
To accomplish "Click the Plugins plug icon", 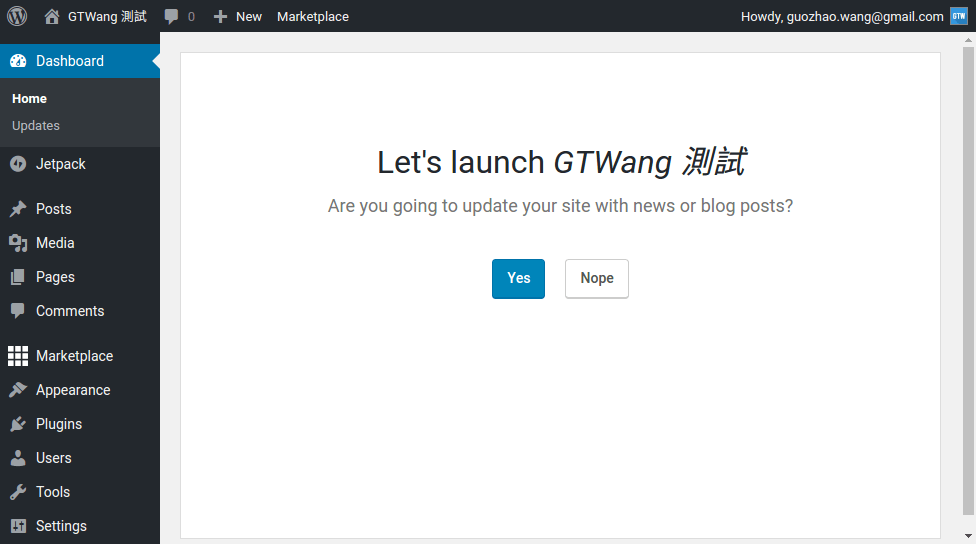I will (x=18, y=424).
